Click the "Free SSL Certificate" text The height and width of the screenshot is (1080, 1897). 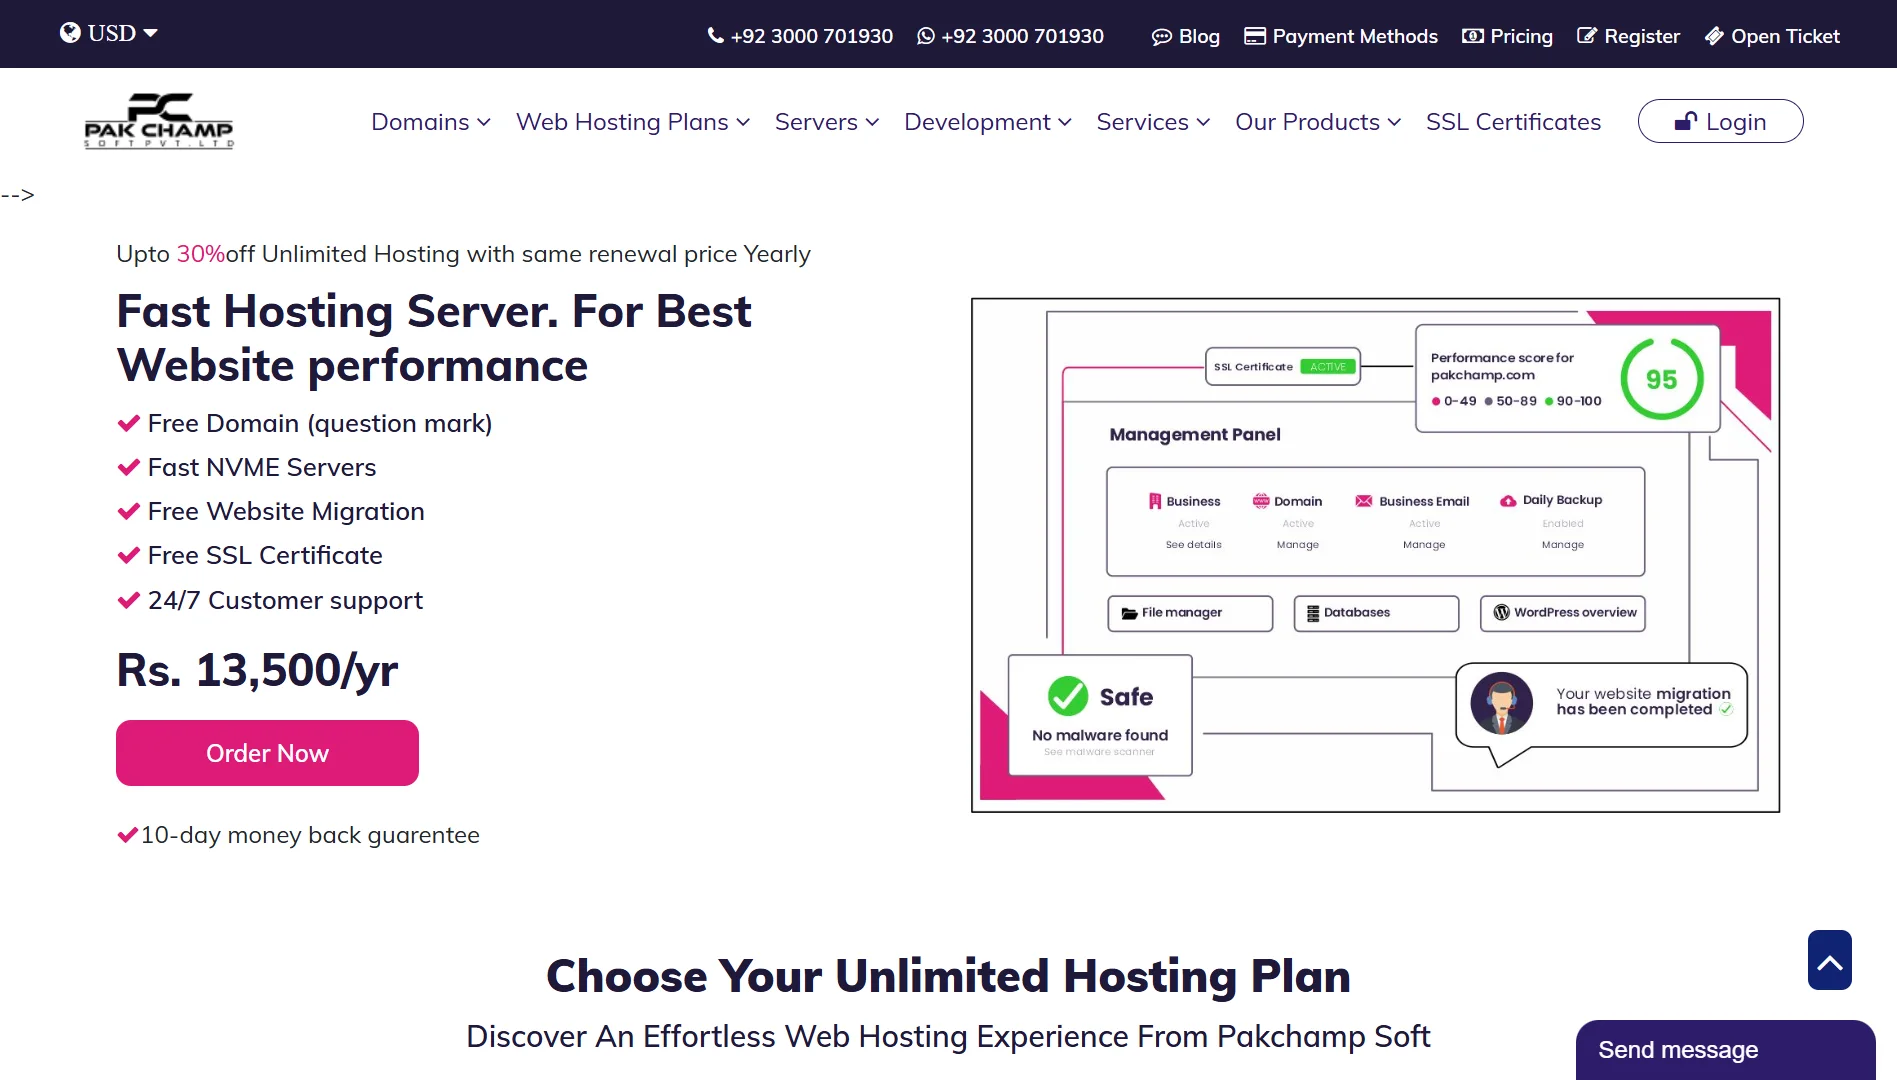(265, 556)
